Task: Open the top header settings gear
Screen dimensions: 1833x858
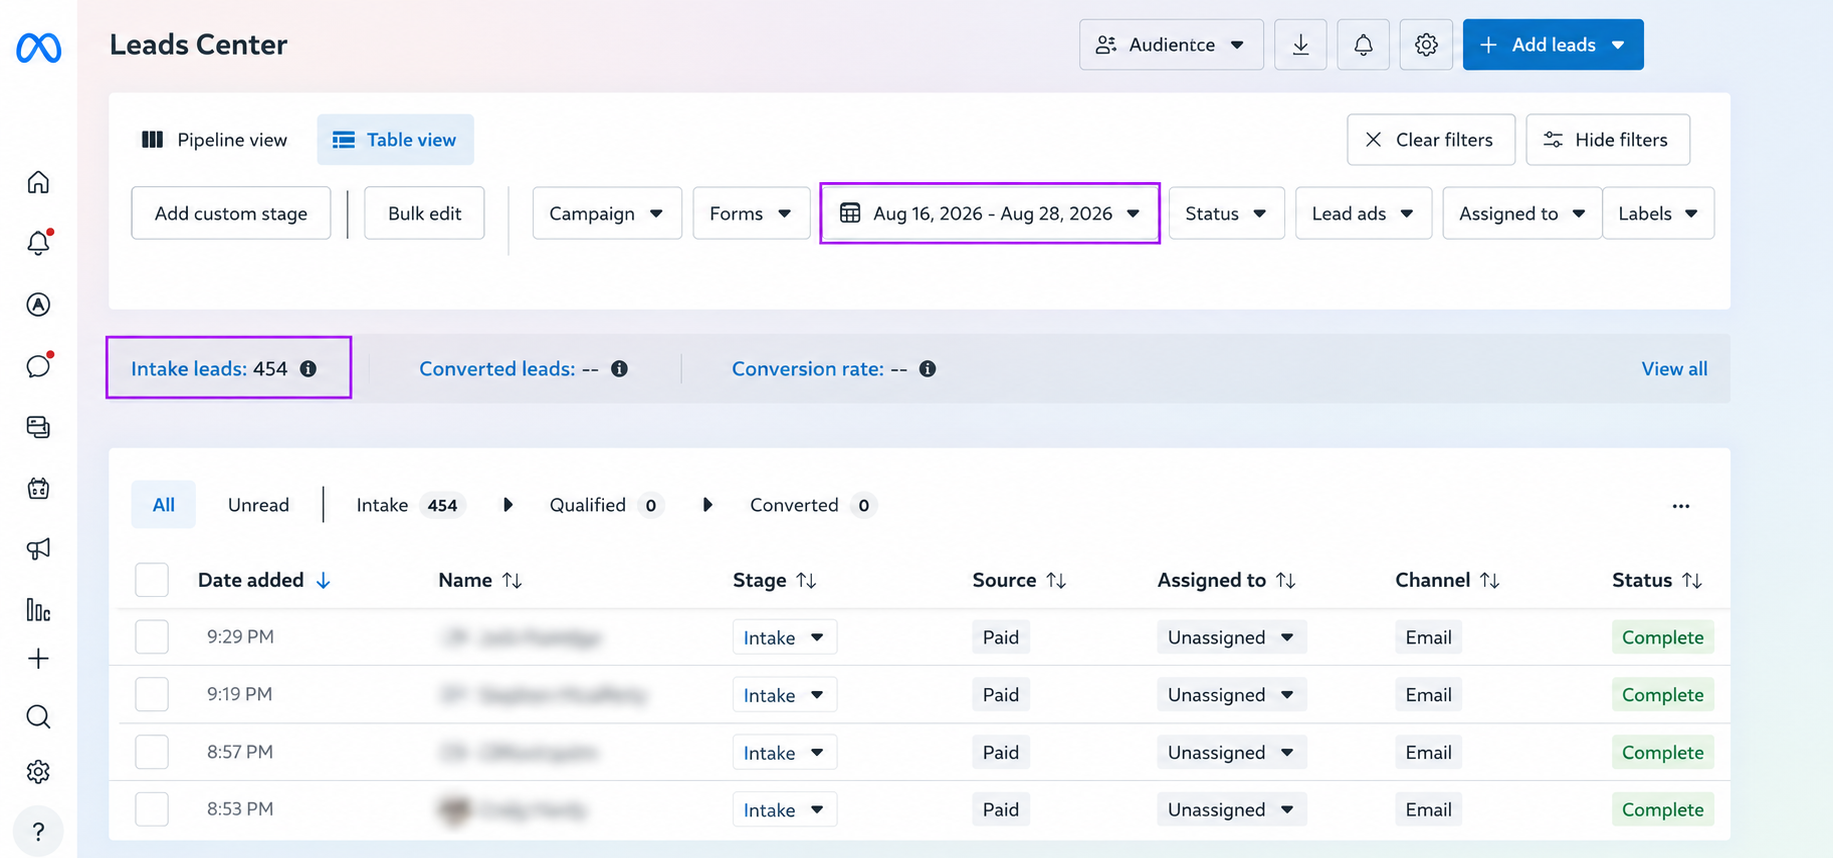Action: pyautogui.click(x=1426, y=45)
